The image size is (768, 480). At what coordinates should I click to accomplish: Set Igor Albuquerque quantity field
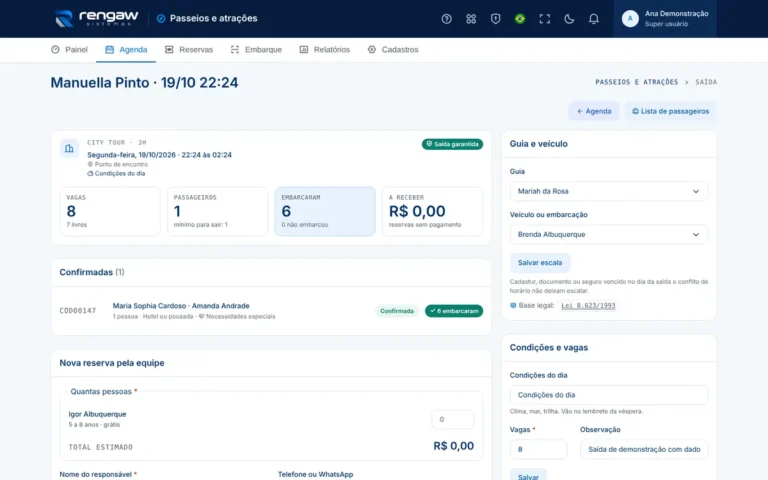(x=453, y=419)
